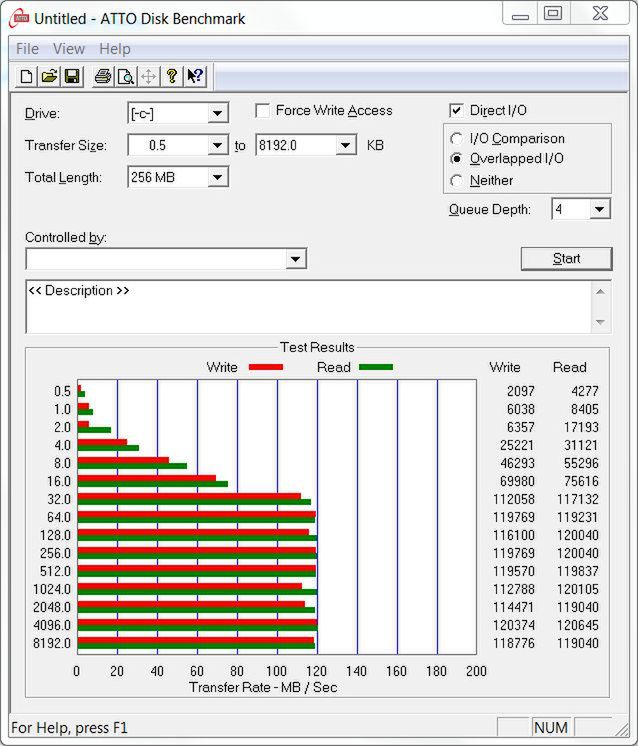Click the NUM status bar indicator
The width and height of the screenshot is (638, 746).
pyautogui.click(x=550, y=727)
